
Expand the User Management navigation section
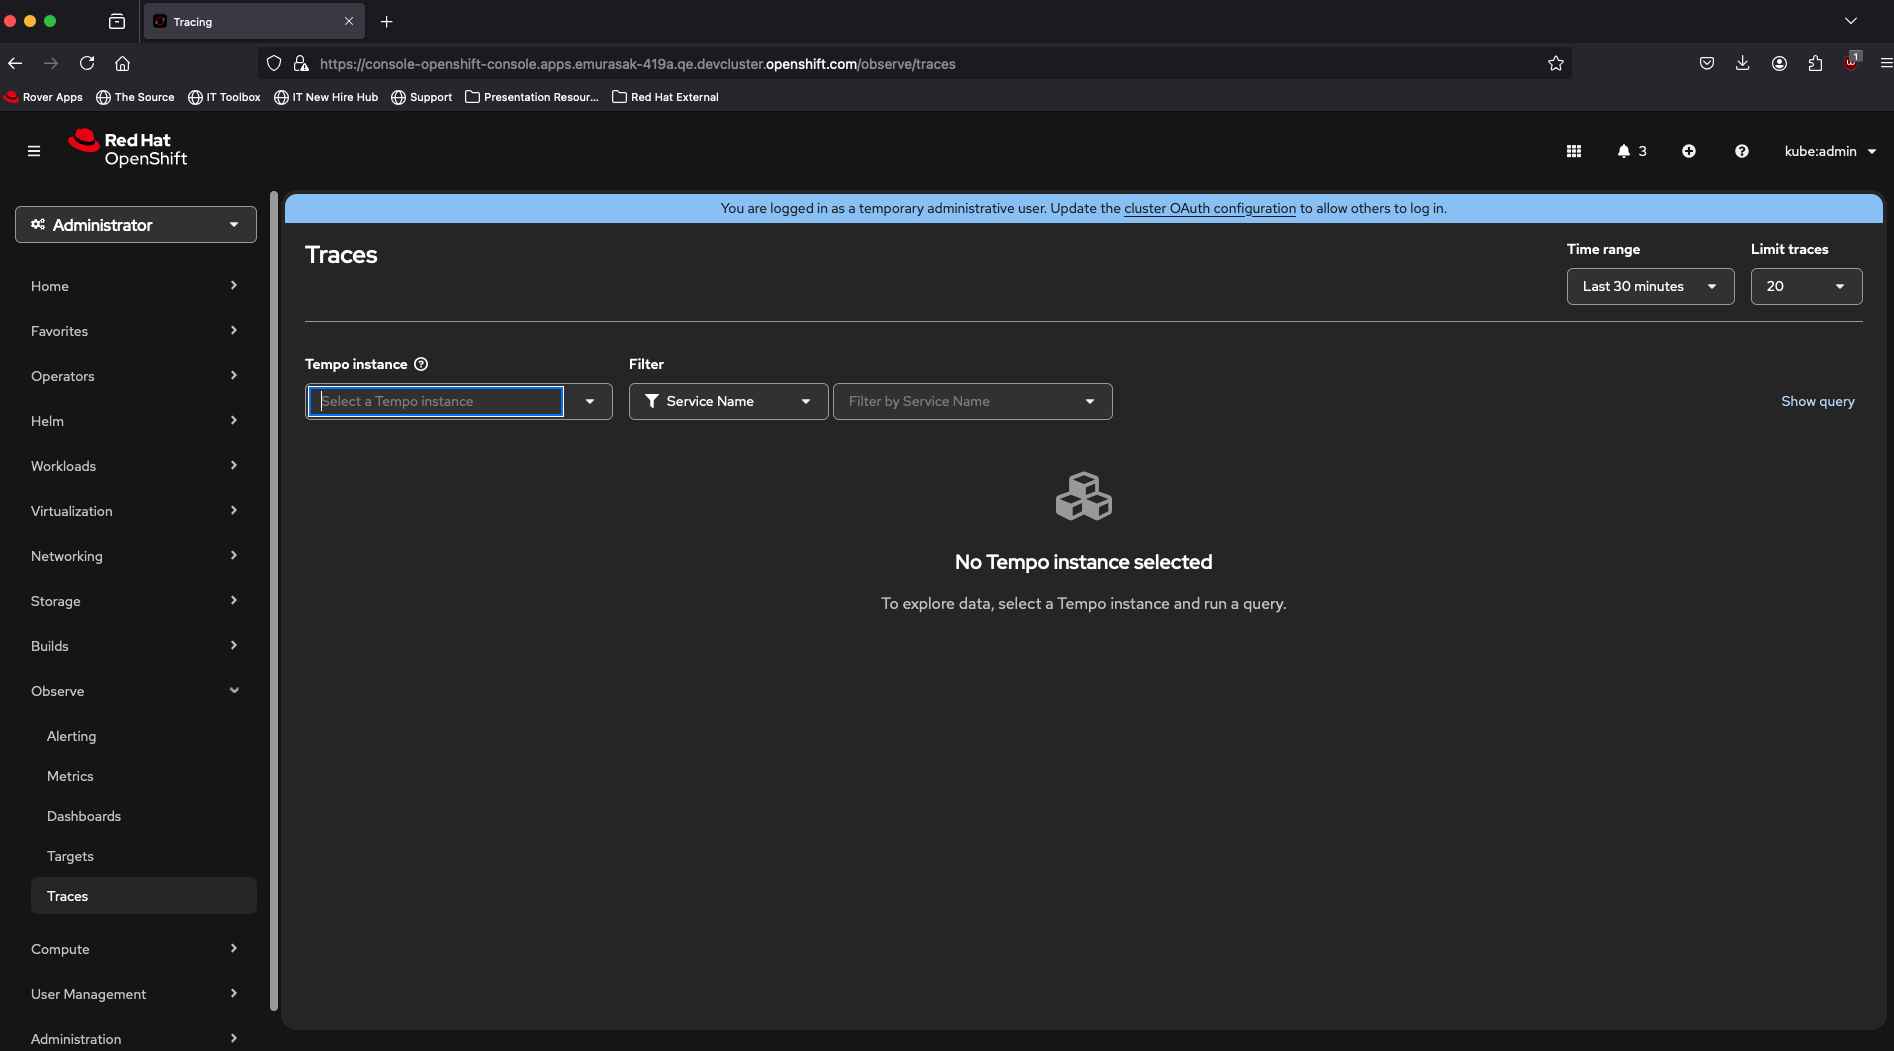click(x=136, y=994)
